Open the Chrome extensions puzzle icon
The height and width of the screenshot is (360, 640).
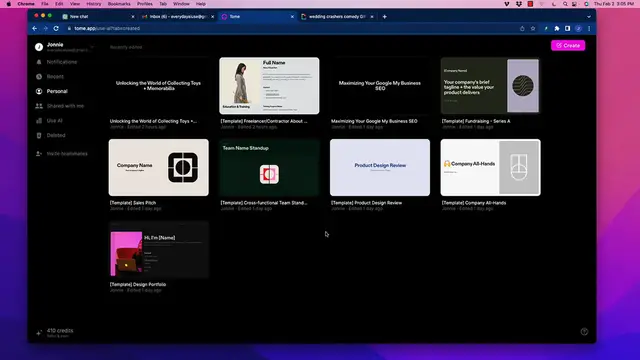click(557, 29)
